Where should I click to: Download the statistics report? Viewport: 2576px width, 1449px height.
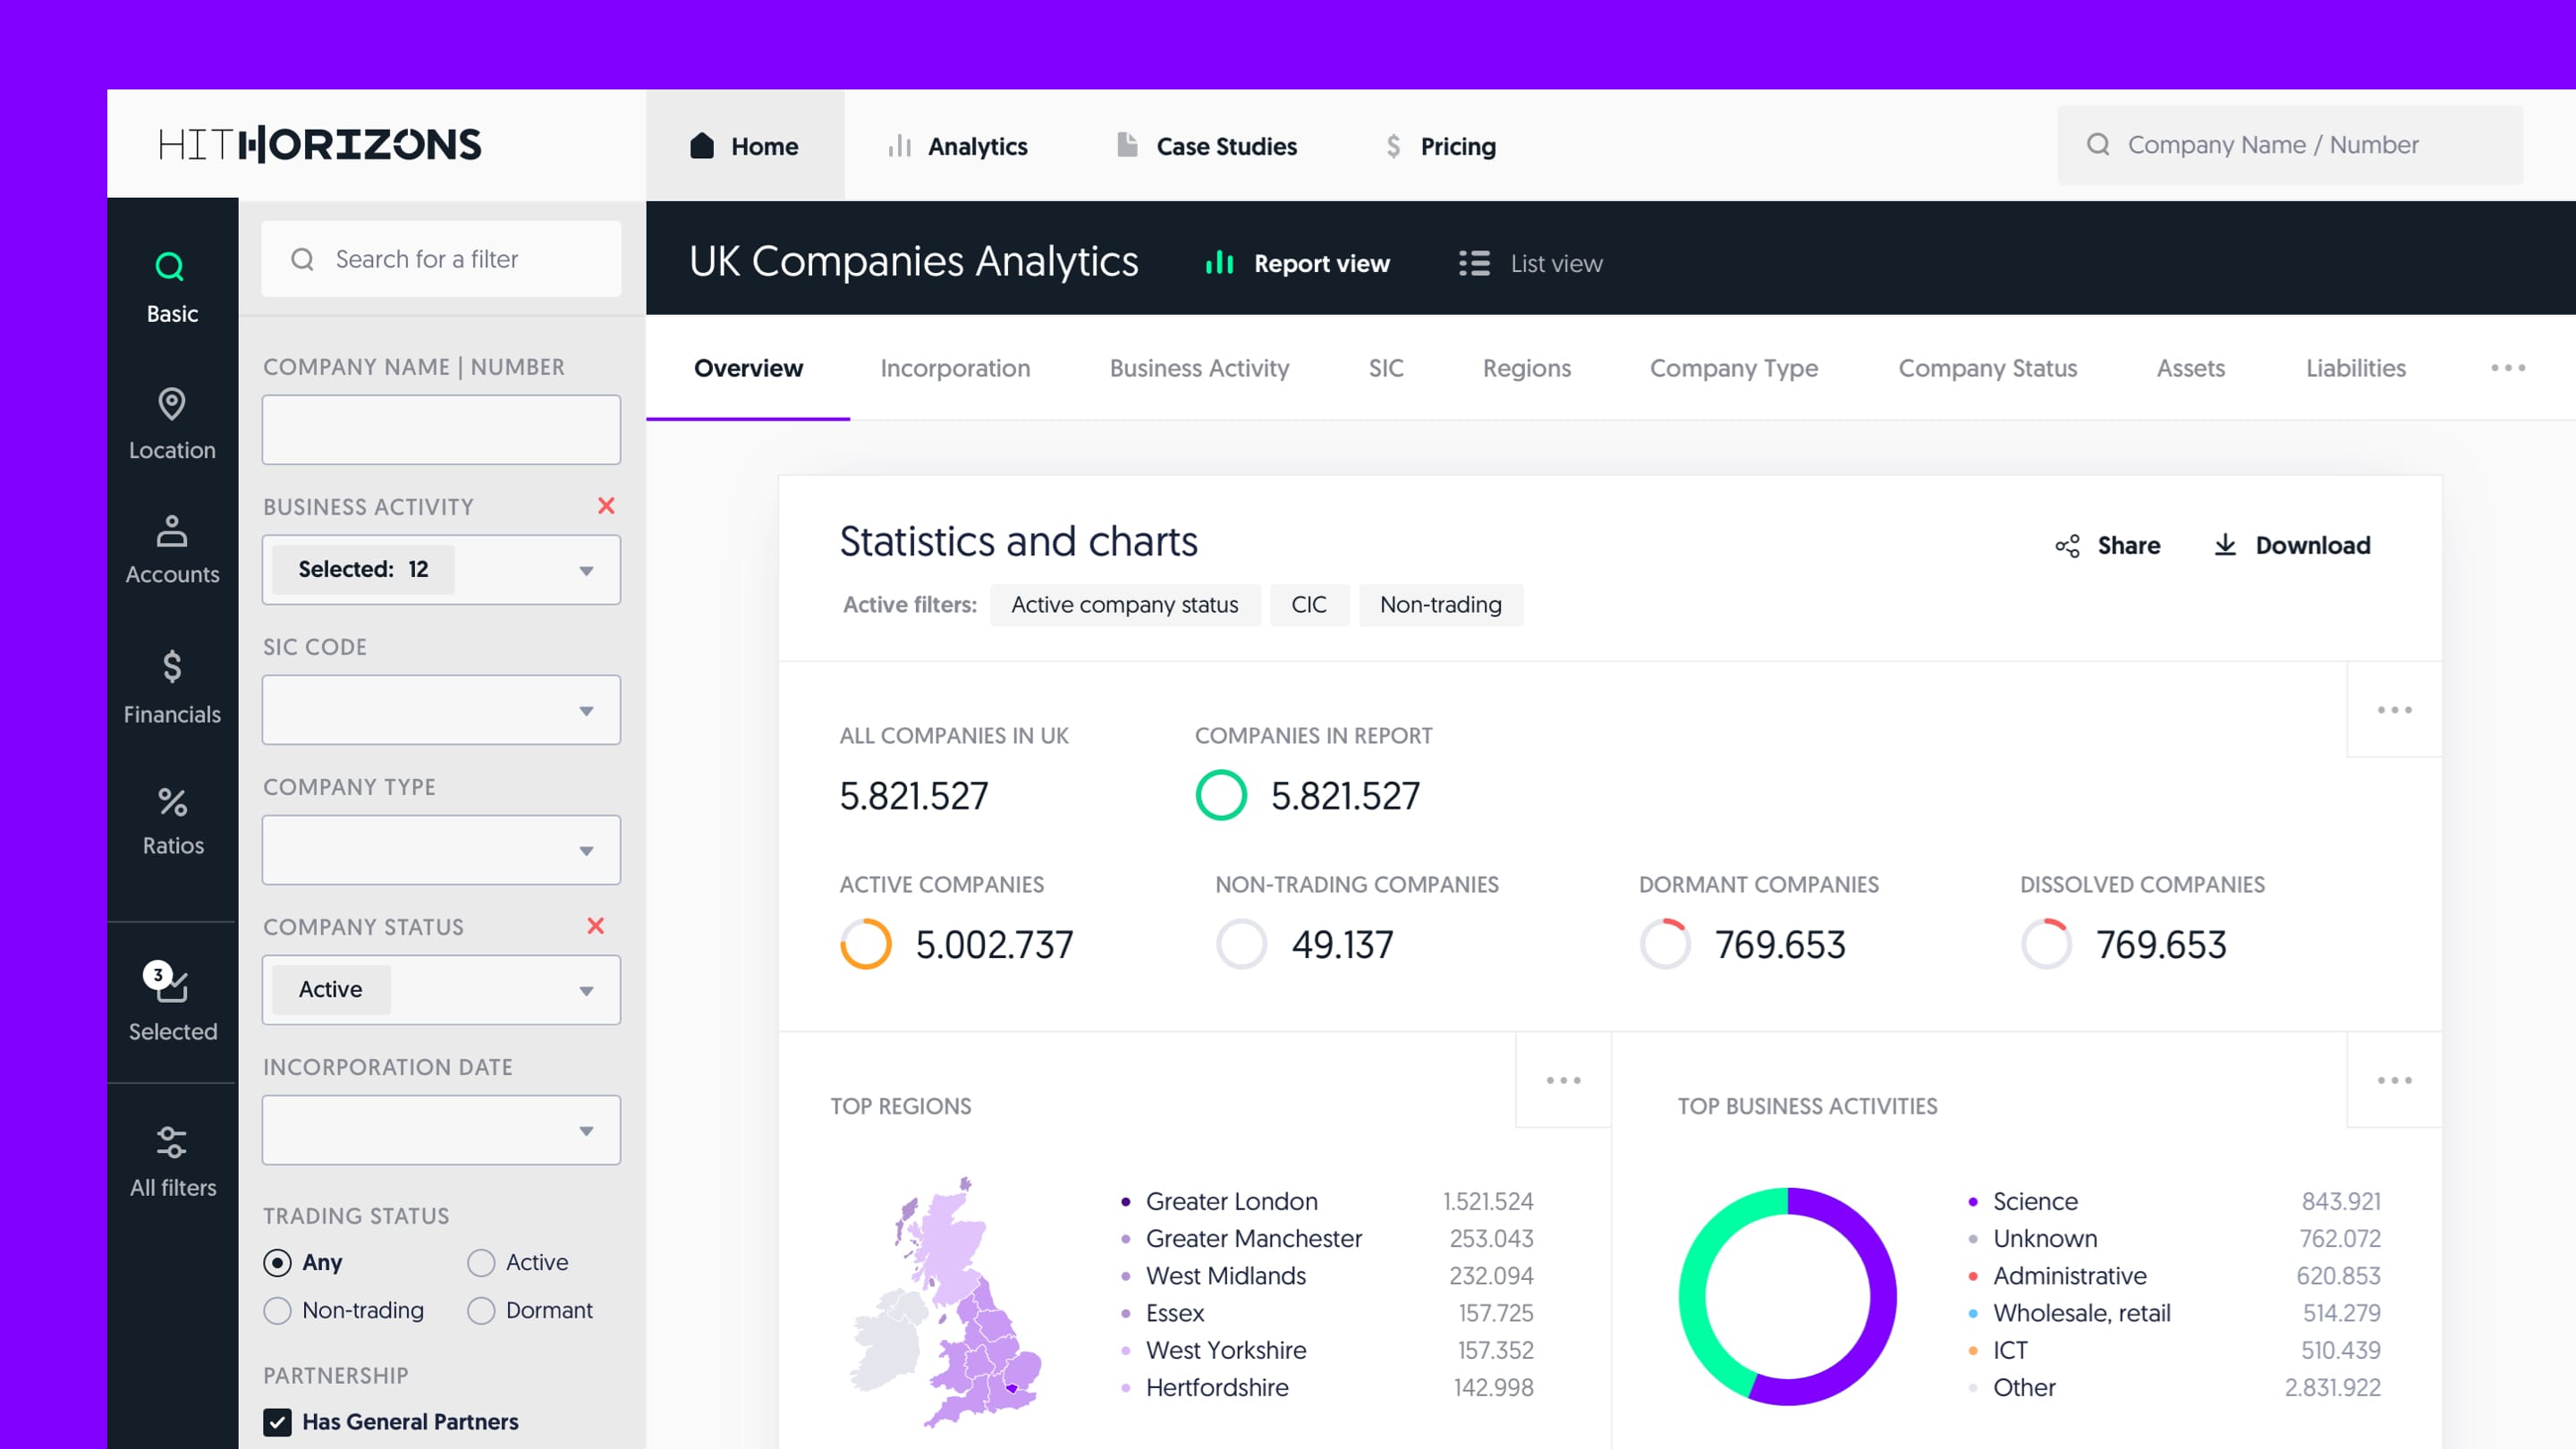click(2292, 546)
